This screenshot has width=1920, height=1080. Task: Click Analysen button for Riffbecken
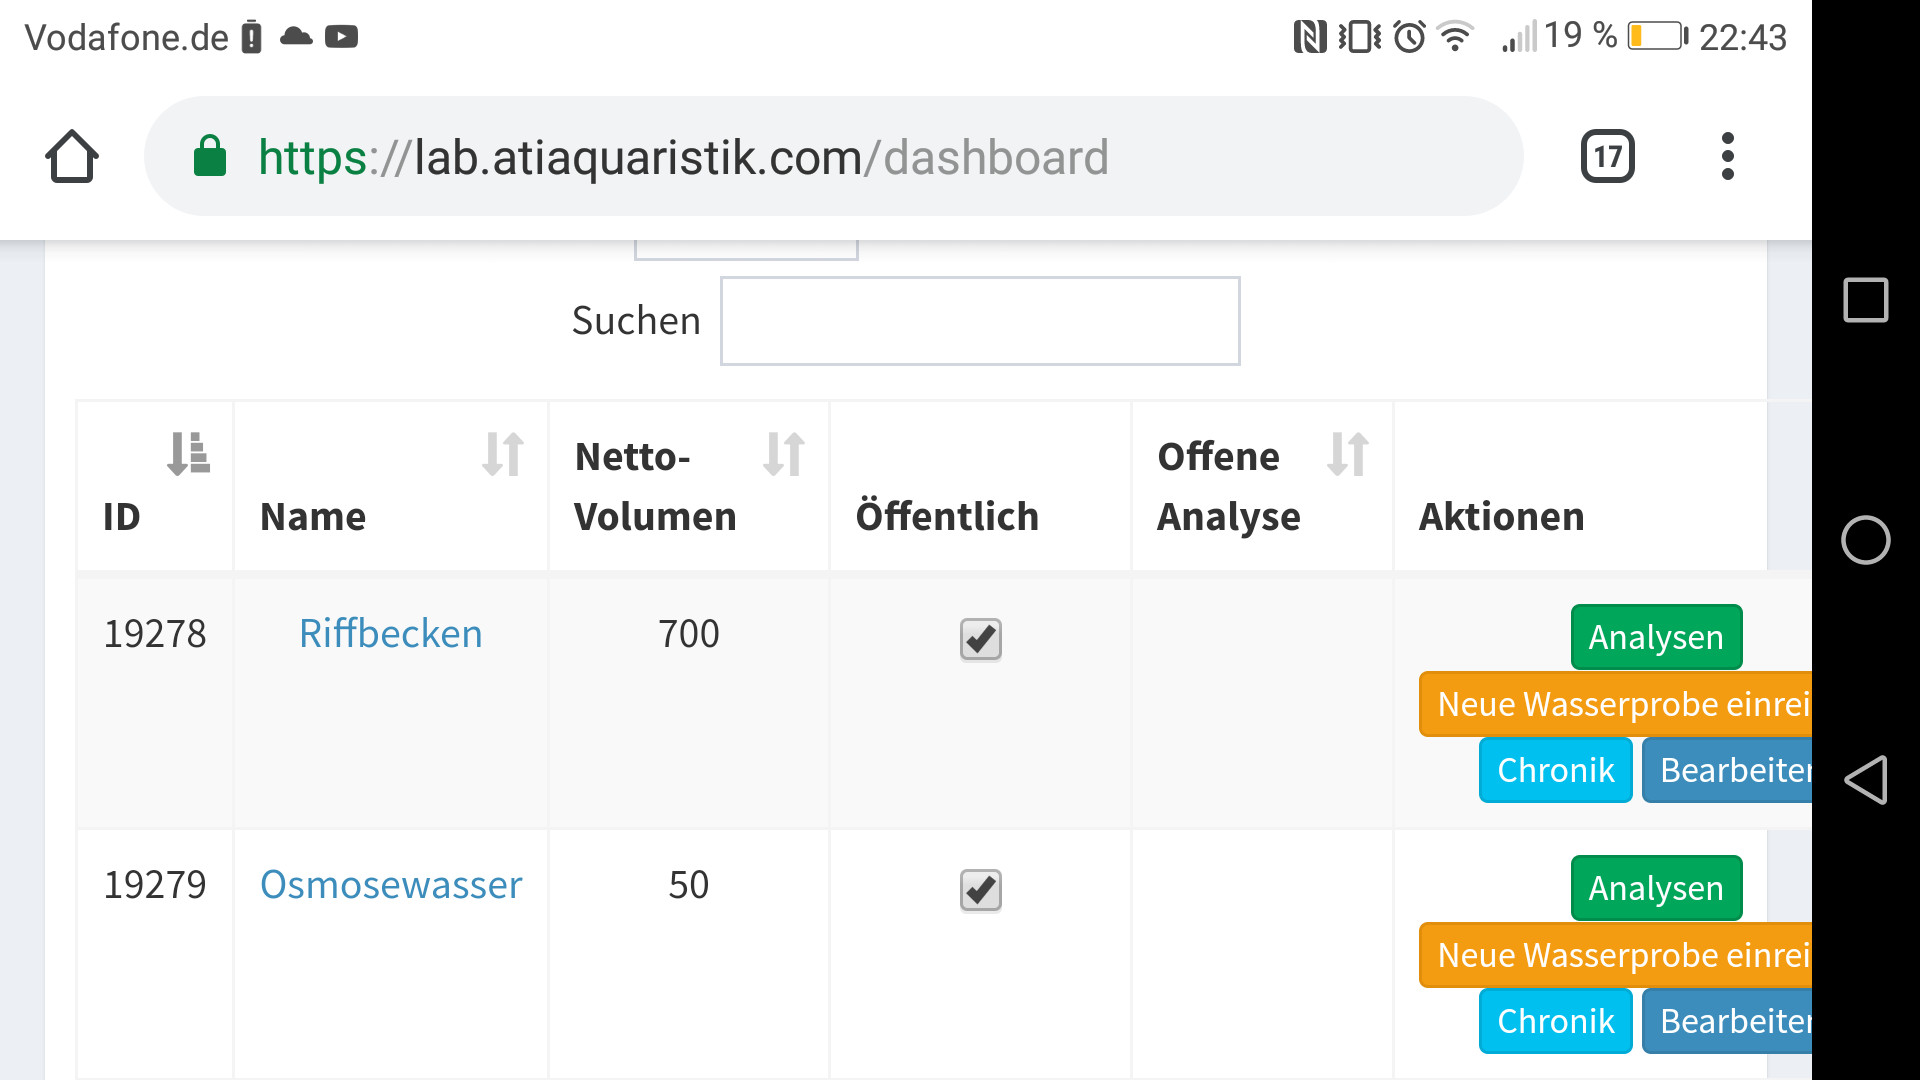click(x=1655, y=637)
